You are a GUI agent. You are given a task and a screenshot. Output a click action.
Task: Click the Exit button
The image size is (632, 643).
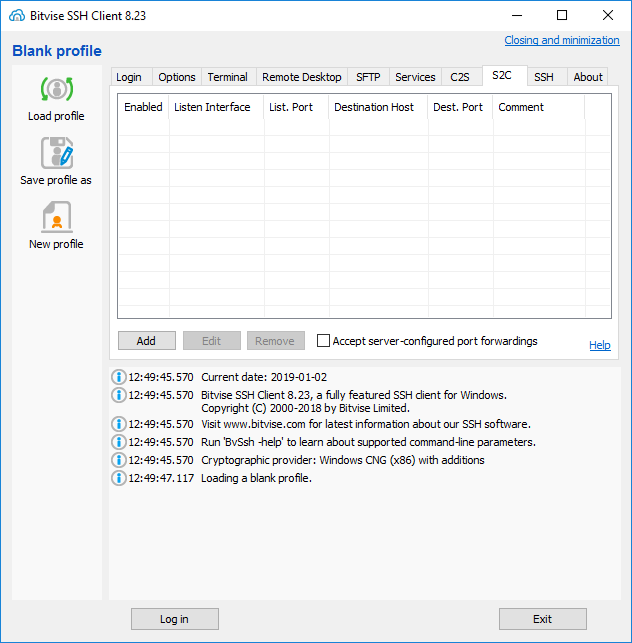tap(543, 619)
